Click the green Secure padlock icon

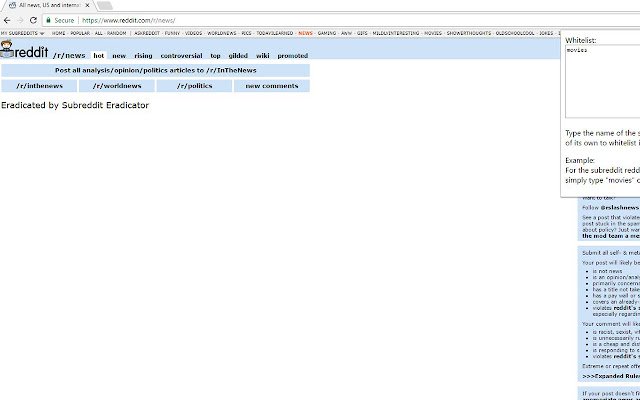click(49, 20)
